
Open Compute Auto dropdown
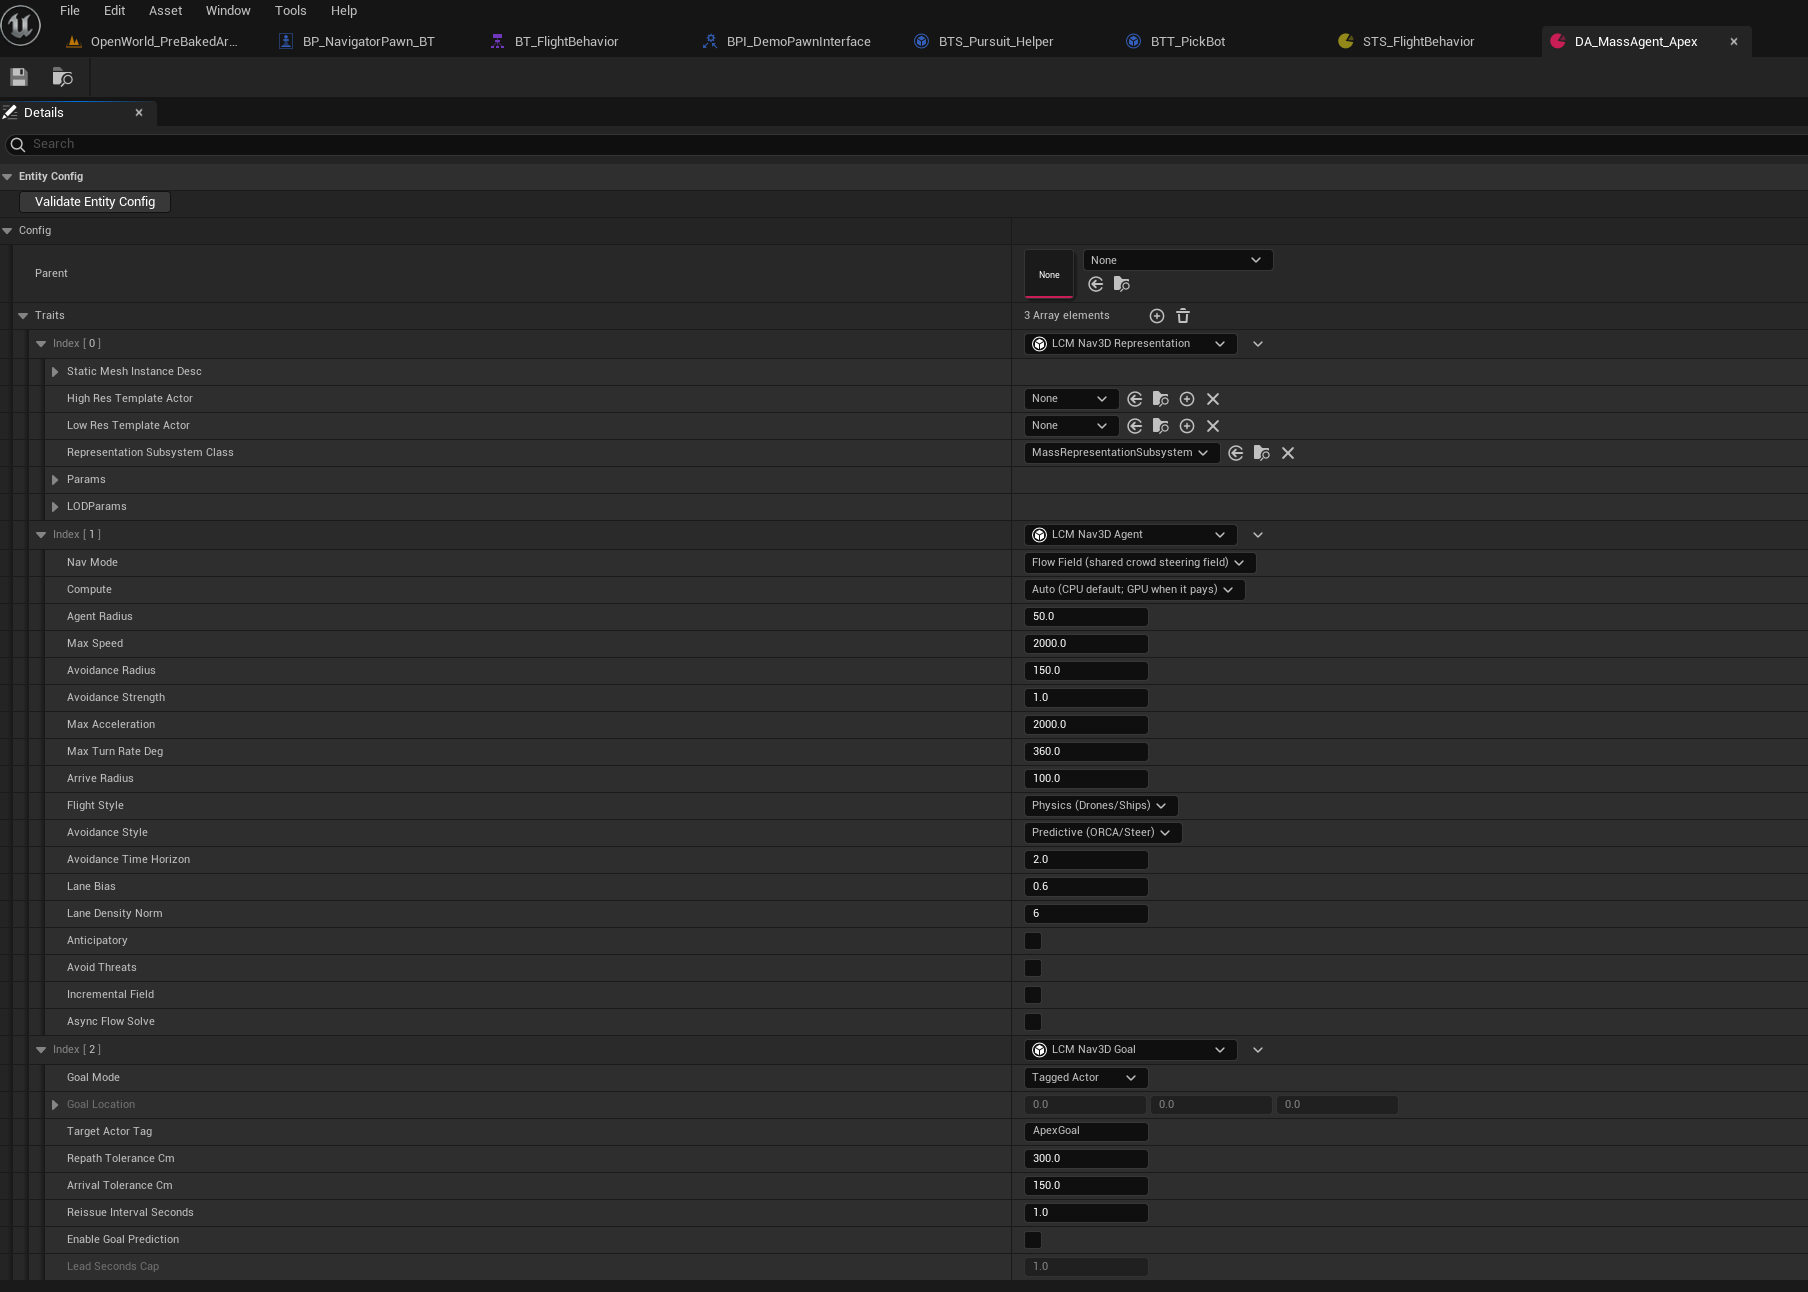(1134, 590)
